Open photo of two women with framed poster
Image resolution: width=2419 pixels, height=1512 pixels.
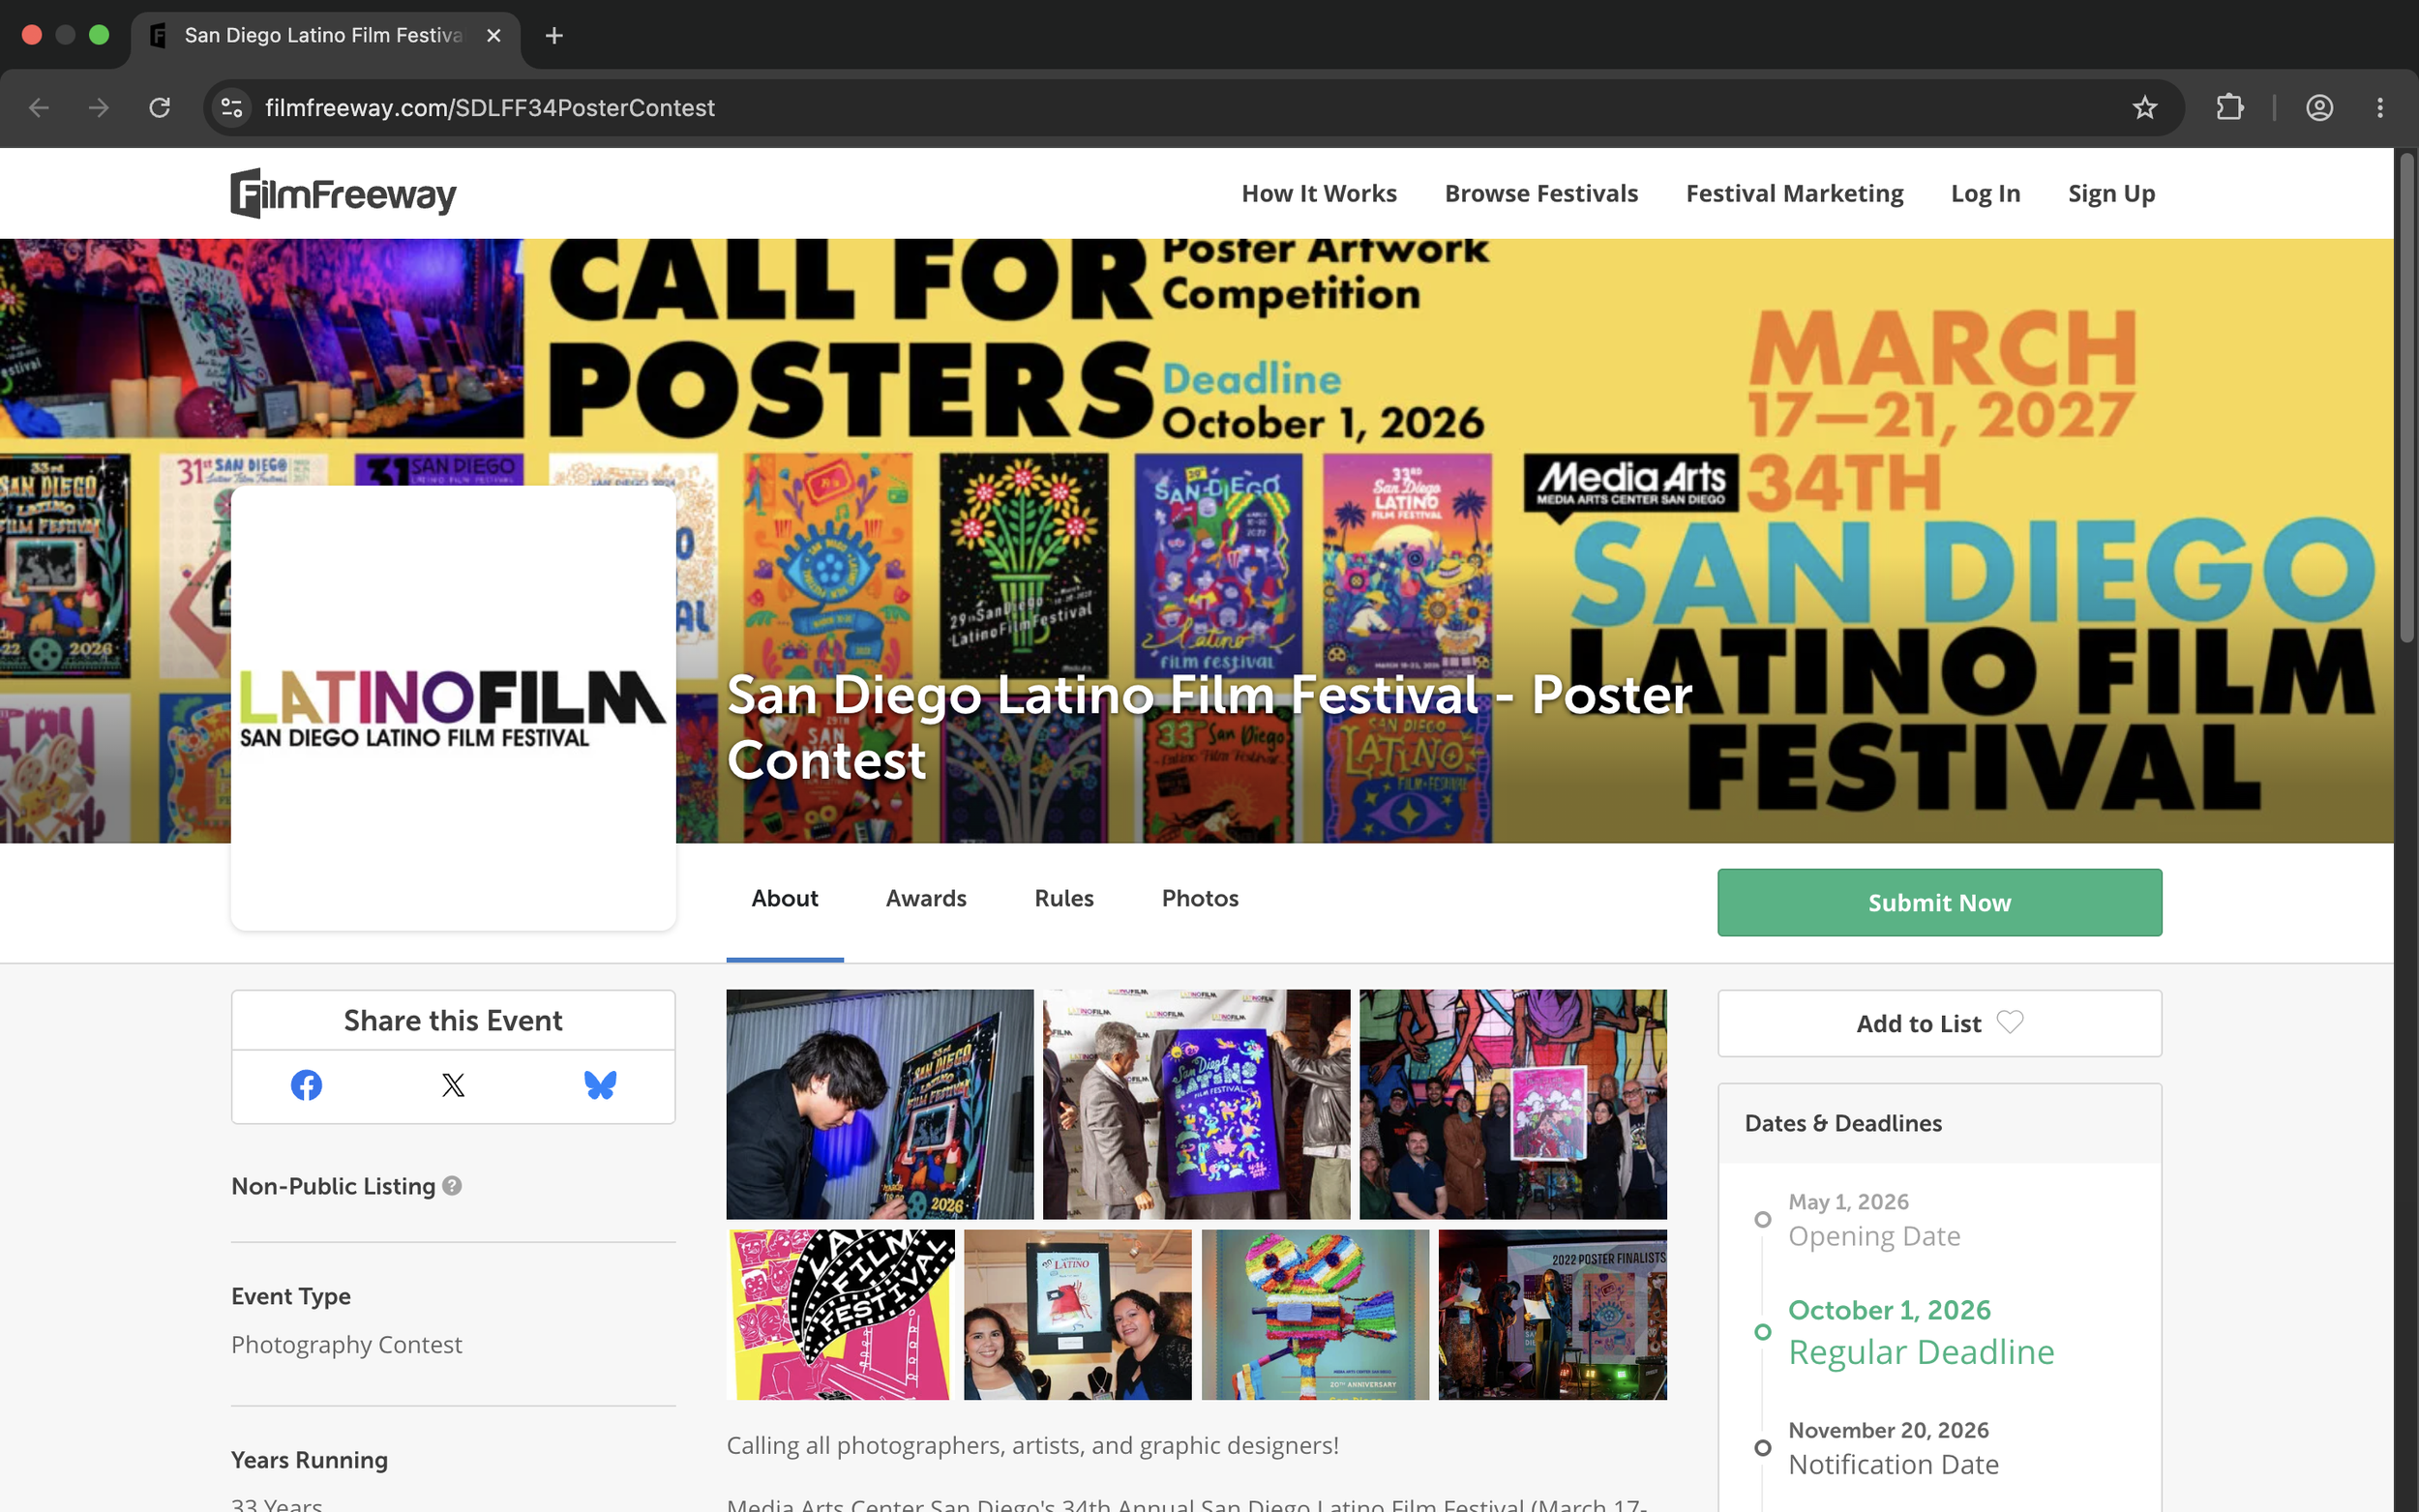click(1078, 1314)
